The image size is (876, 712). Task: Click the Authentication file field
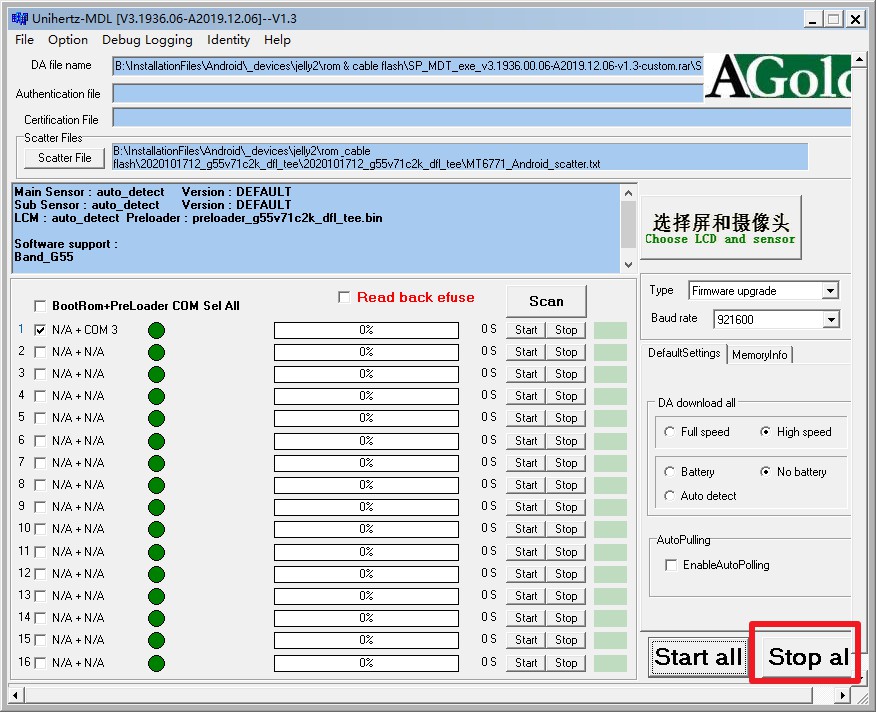tap(407, 93)
